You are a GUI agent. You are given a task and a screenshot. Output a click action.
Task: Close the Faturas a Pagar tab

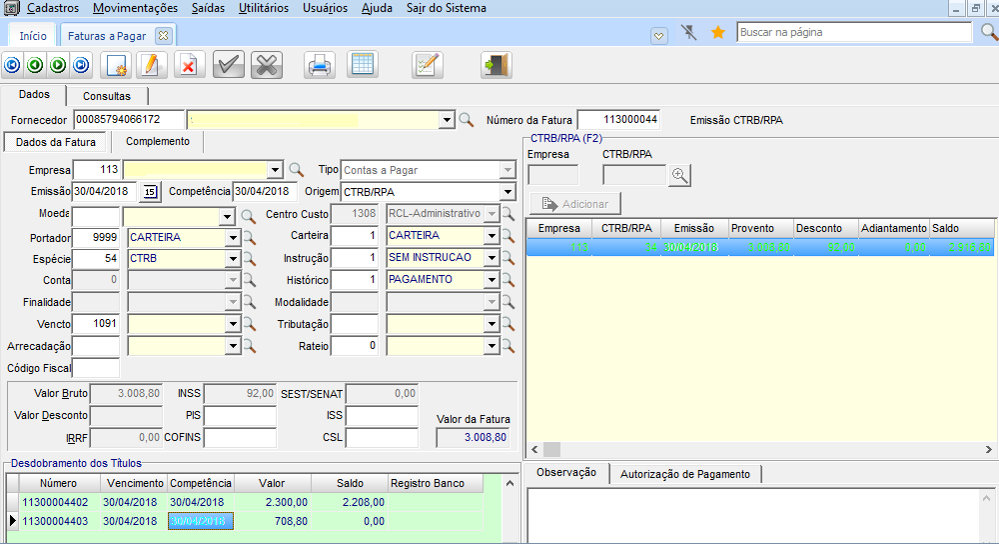pyautogui.click(x=164, y=35)
